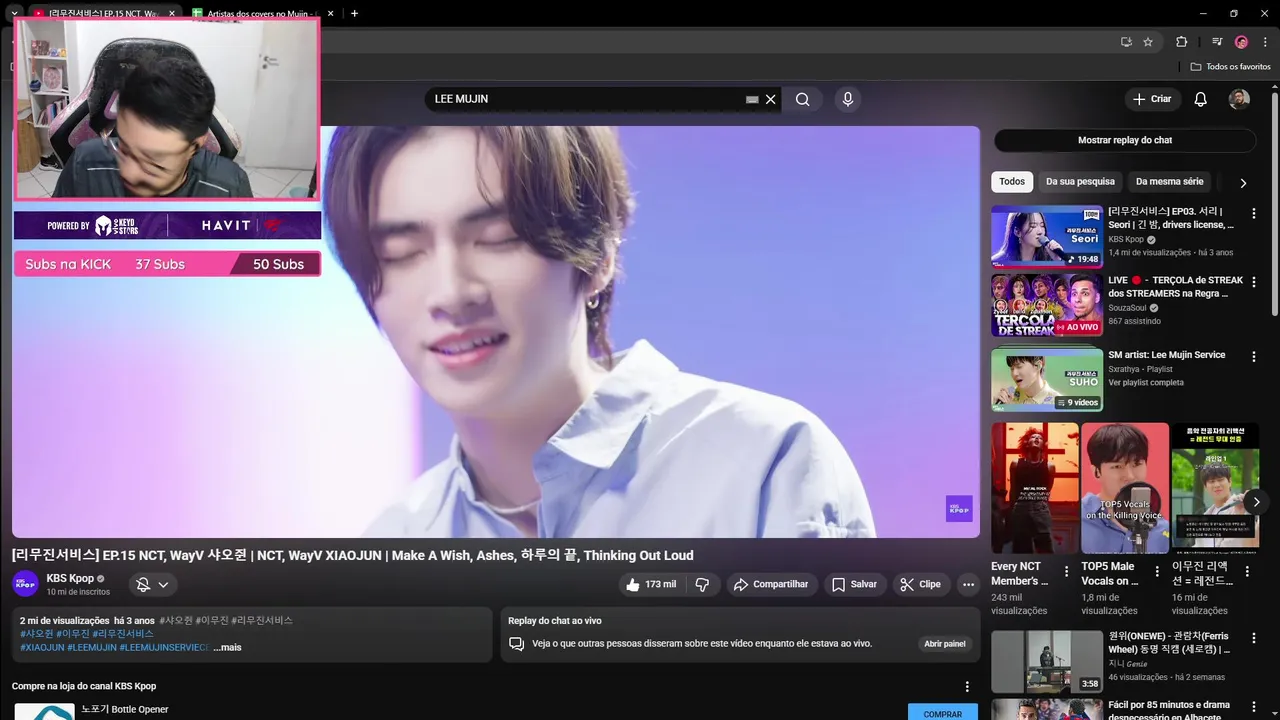Open Todos os favoritos folder
Image resolution: width=1280 pixels, height=720 pixels.
tap(1231, 66)
